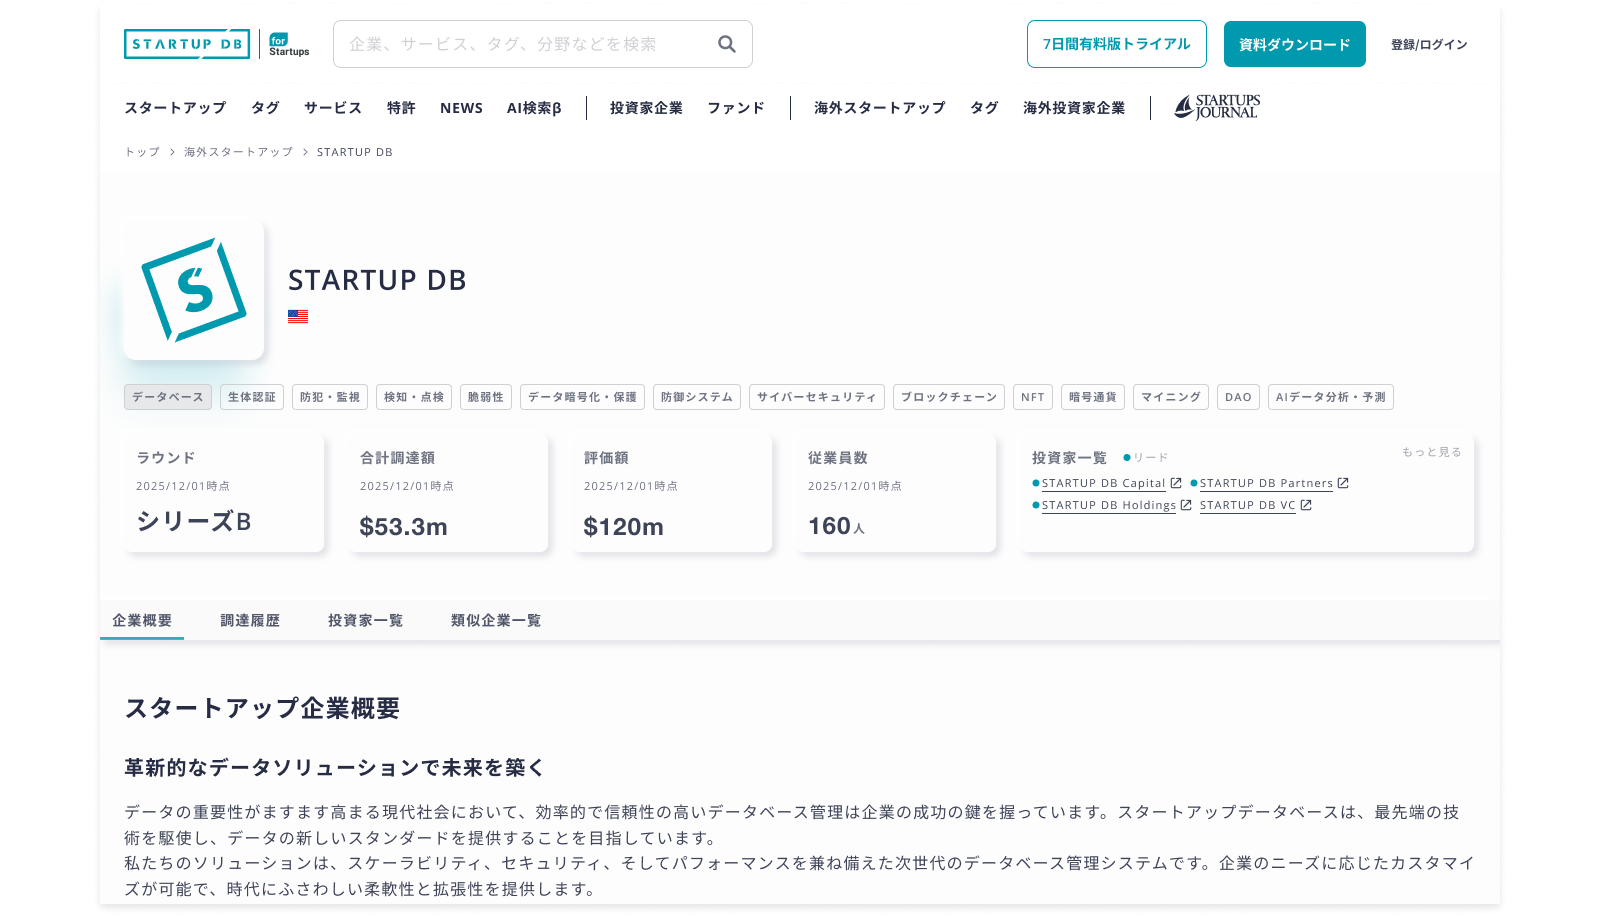Select the 生体認証 tag
The width and height of the screenshot is (1600, 916).
click(x=252, y=397)
